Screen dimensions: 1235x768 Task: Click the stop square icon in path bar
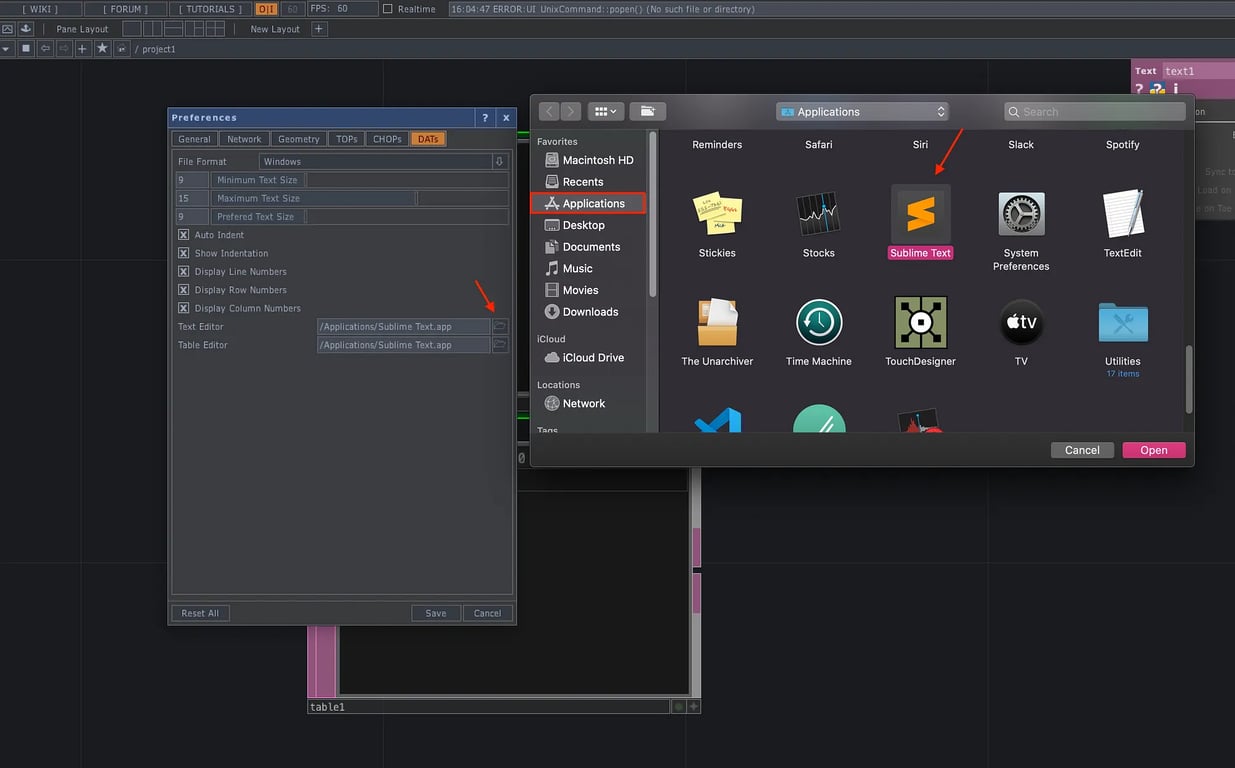pos(27,48)
